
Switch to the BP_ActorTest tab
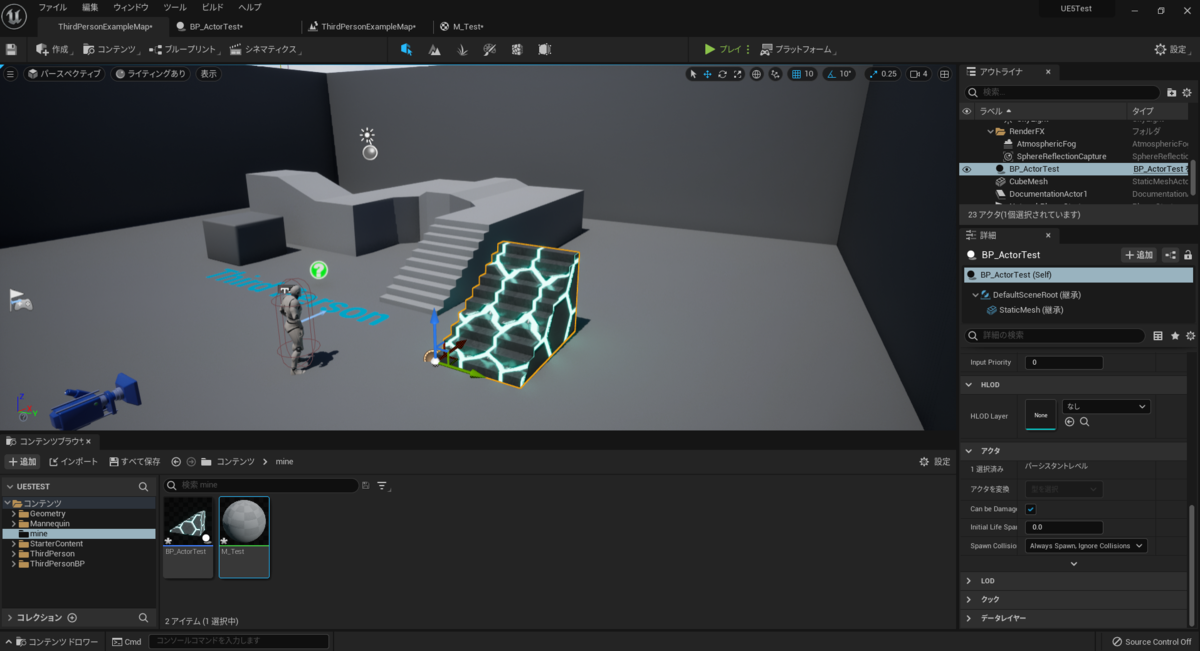[216, 26]
